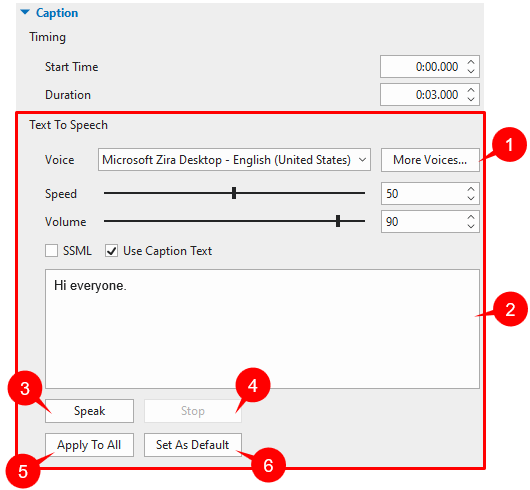Screen dimensions: 530x490
Task: Click the Start Time input field
Action: coord(429,67)
